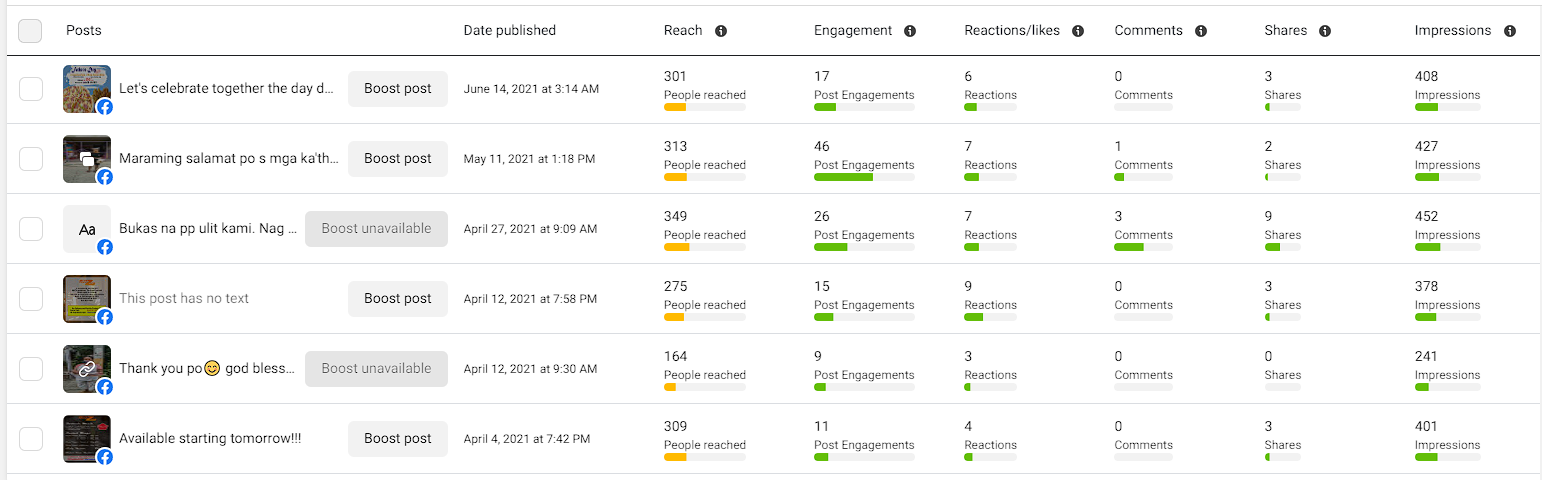The image size is (1542, 480).
Task: Click the Impressions info icon
Action: (x=1509, y=31)
